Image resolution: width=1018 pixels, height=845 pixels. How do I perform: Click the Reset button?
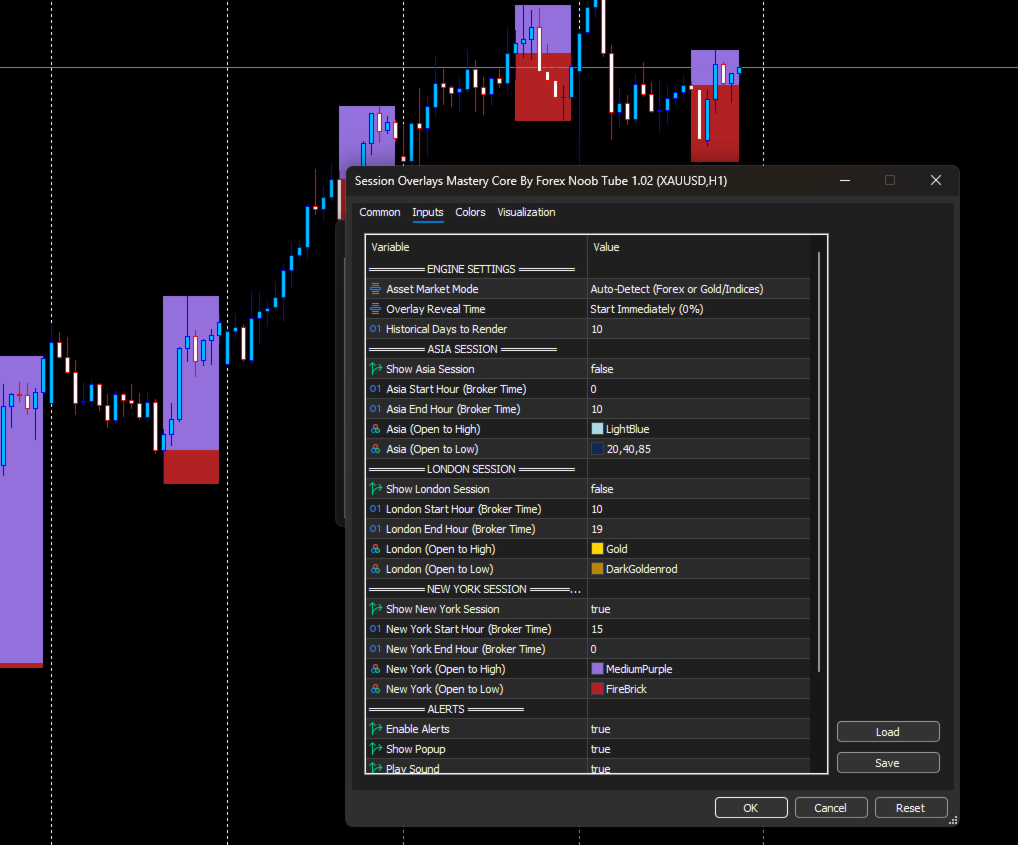(x=910, y=808)
